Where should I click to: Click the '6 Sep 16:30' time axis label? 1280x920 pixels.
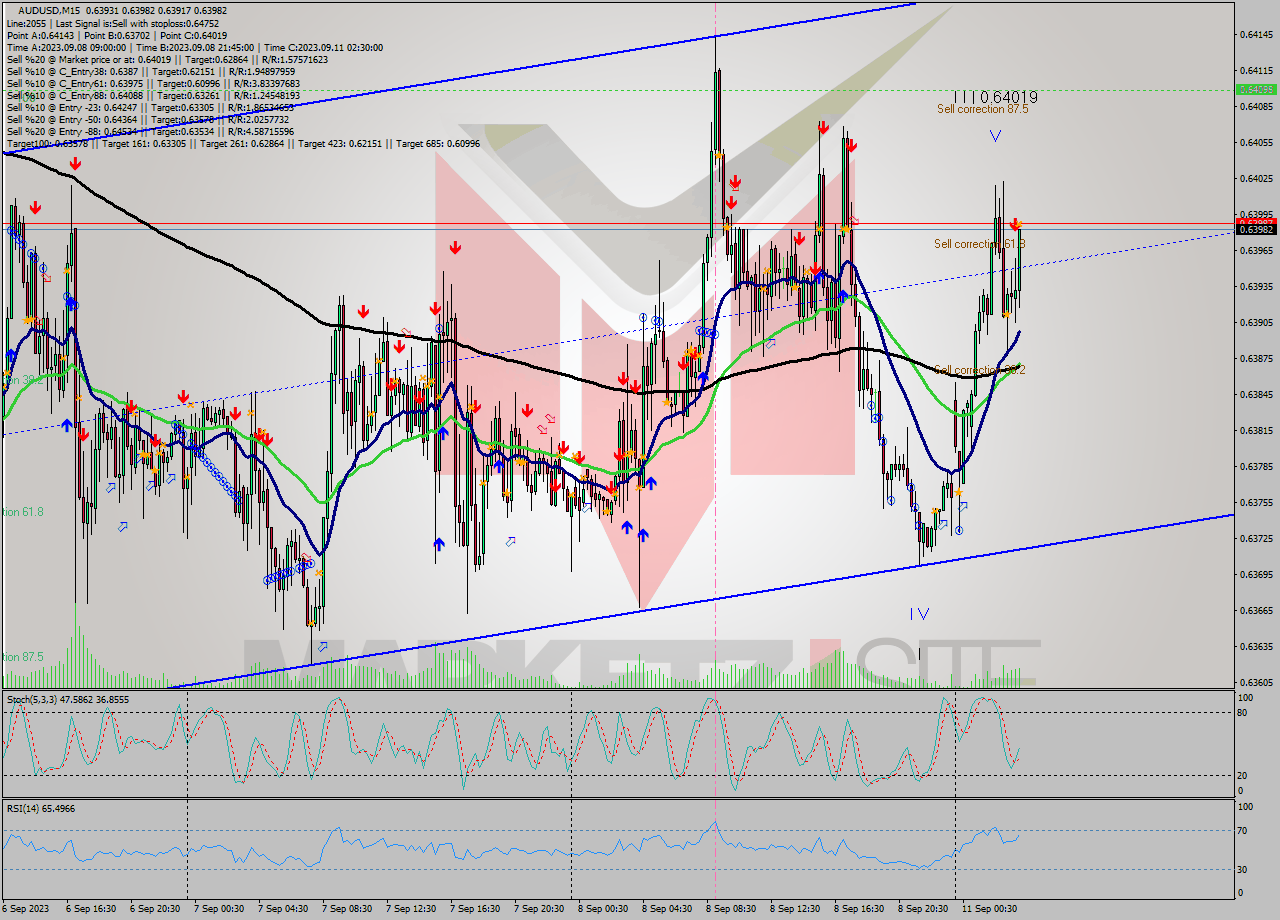pos(91,909)
